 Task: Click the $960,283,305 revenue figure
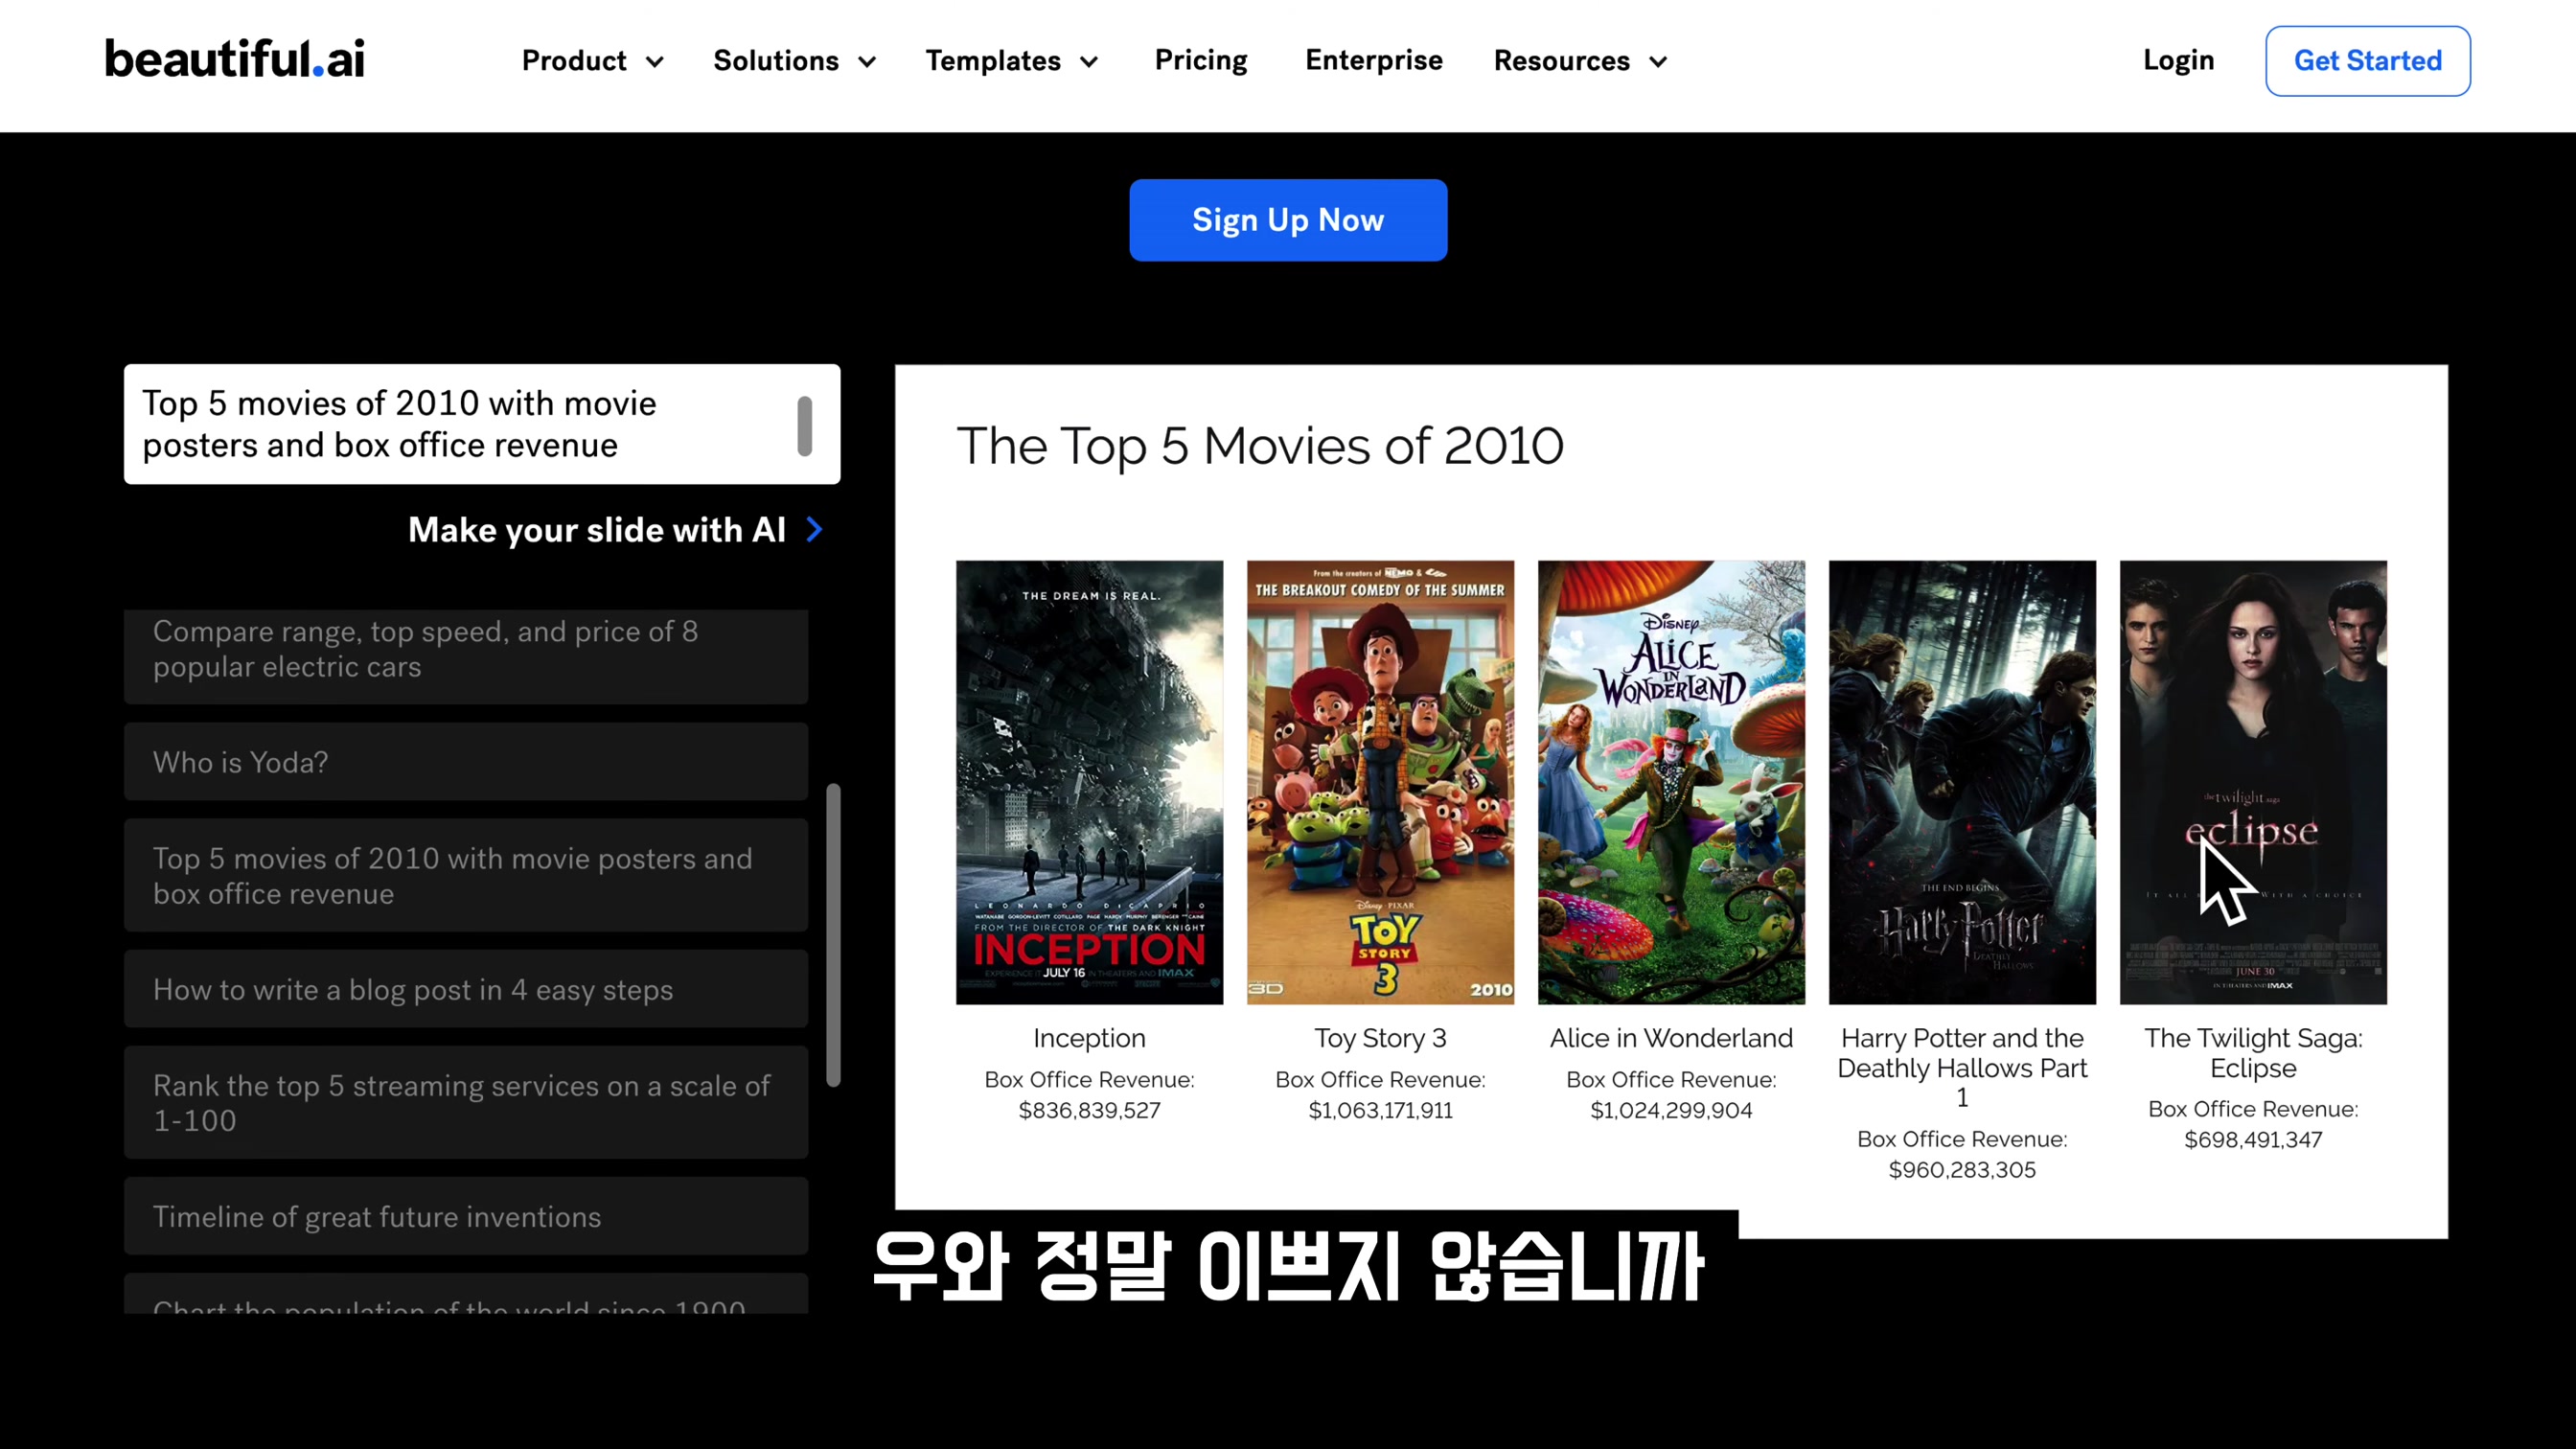[x=1962, y=1170]
